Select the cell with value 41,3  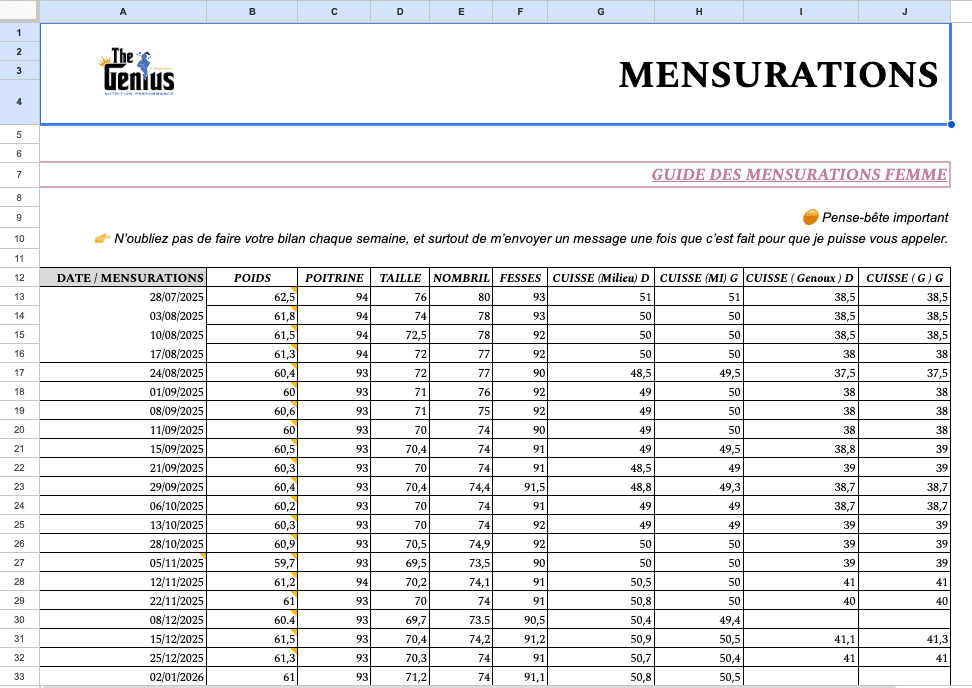pos(904,638)
